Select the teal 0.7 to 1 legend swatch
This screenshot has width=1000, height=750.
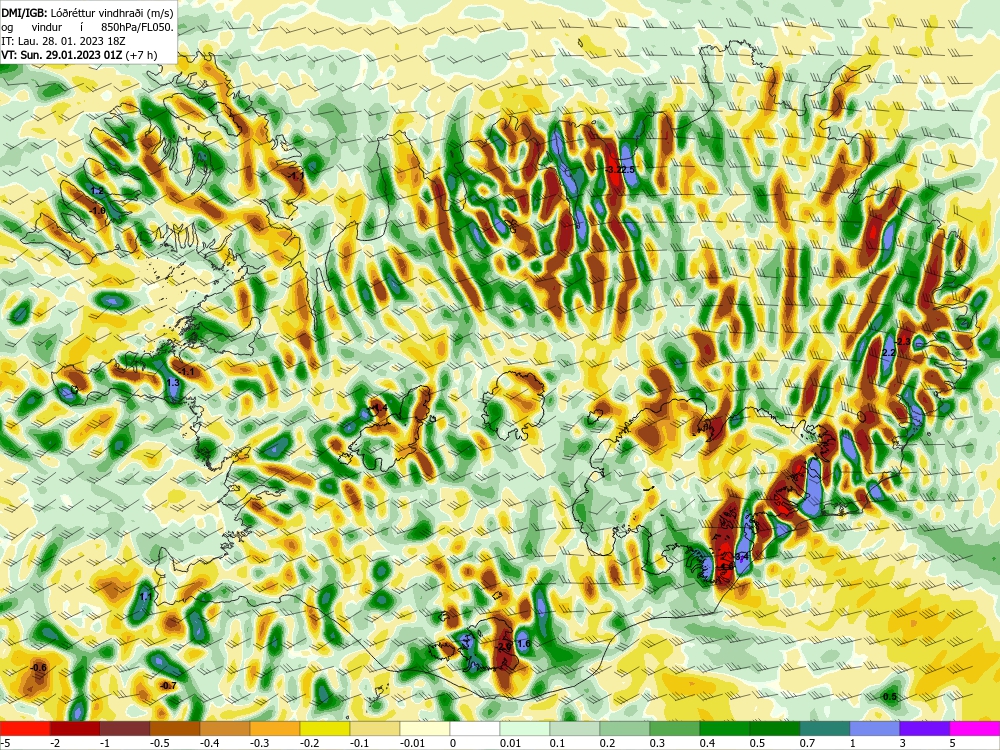[825, 728]
